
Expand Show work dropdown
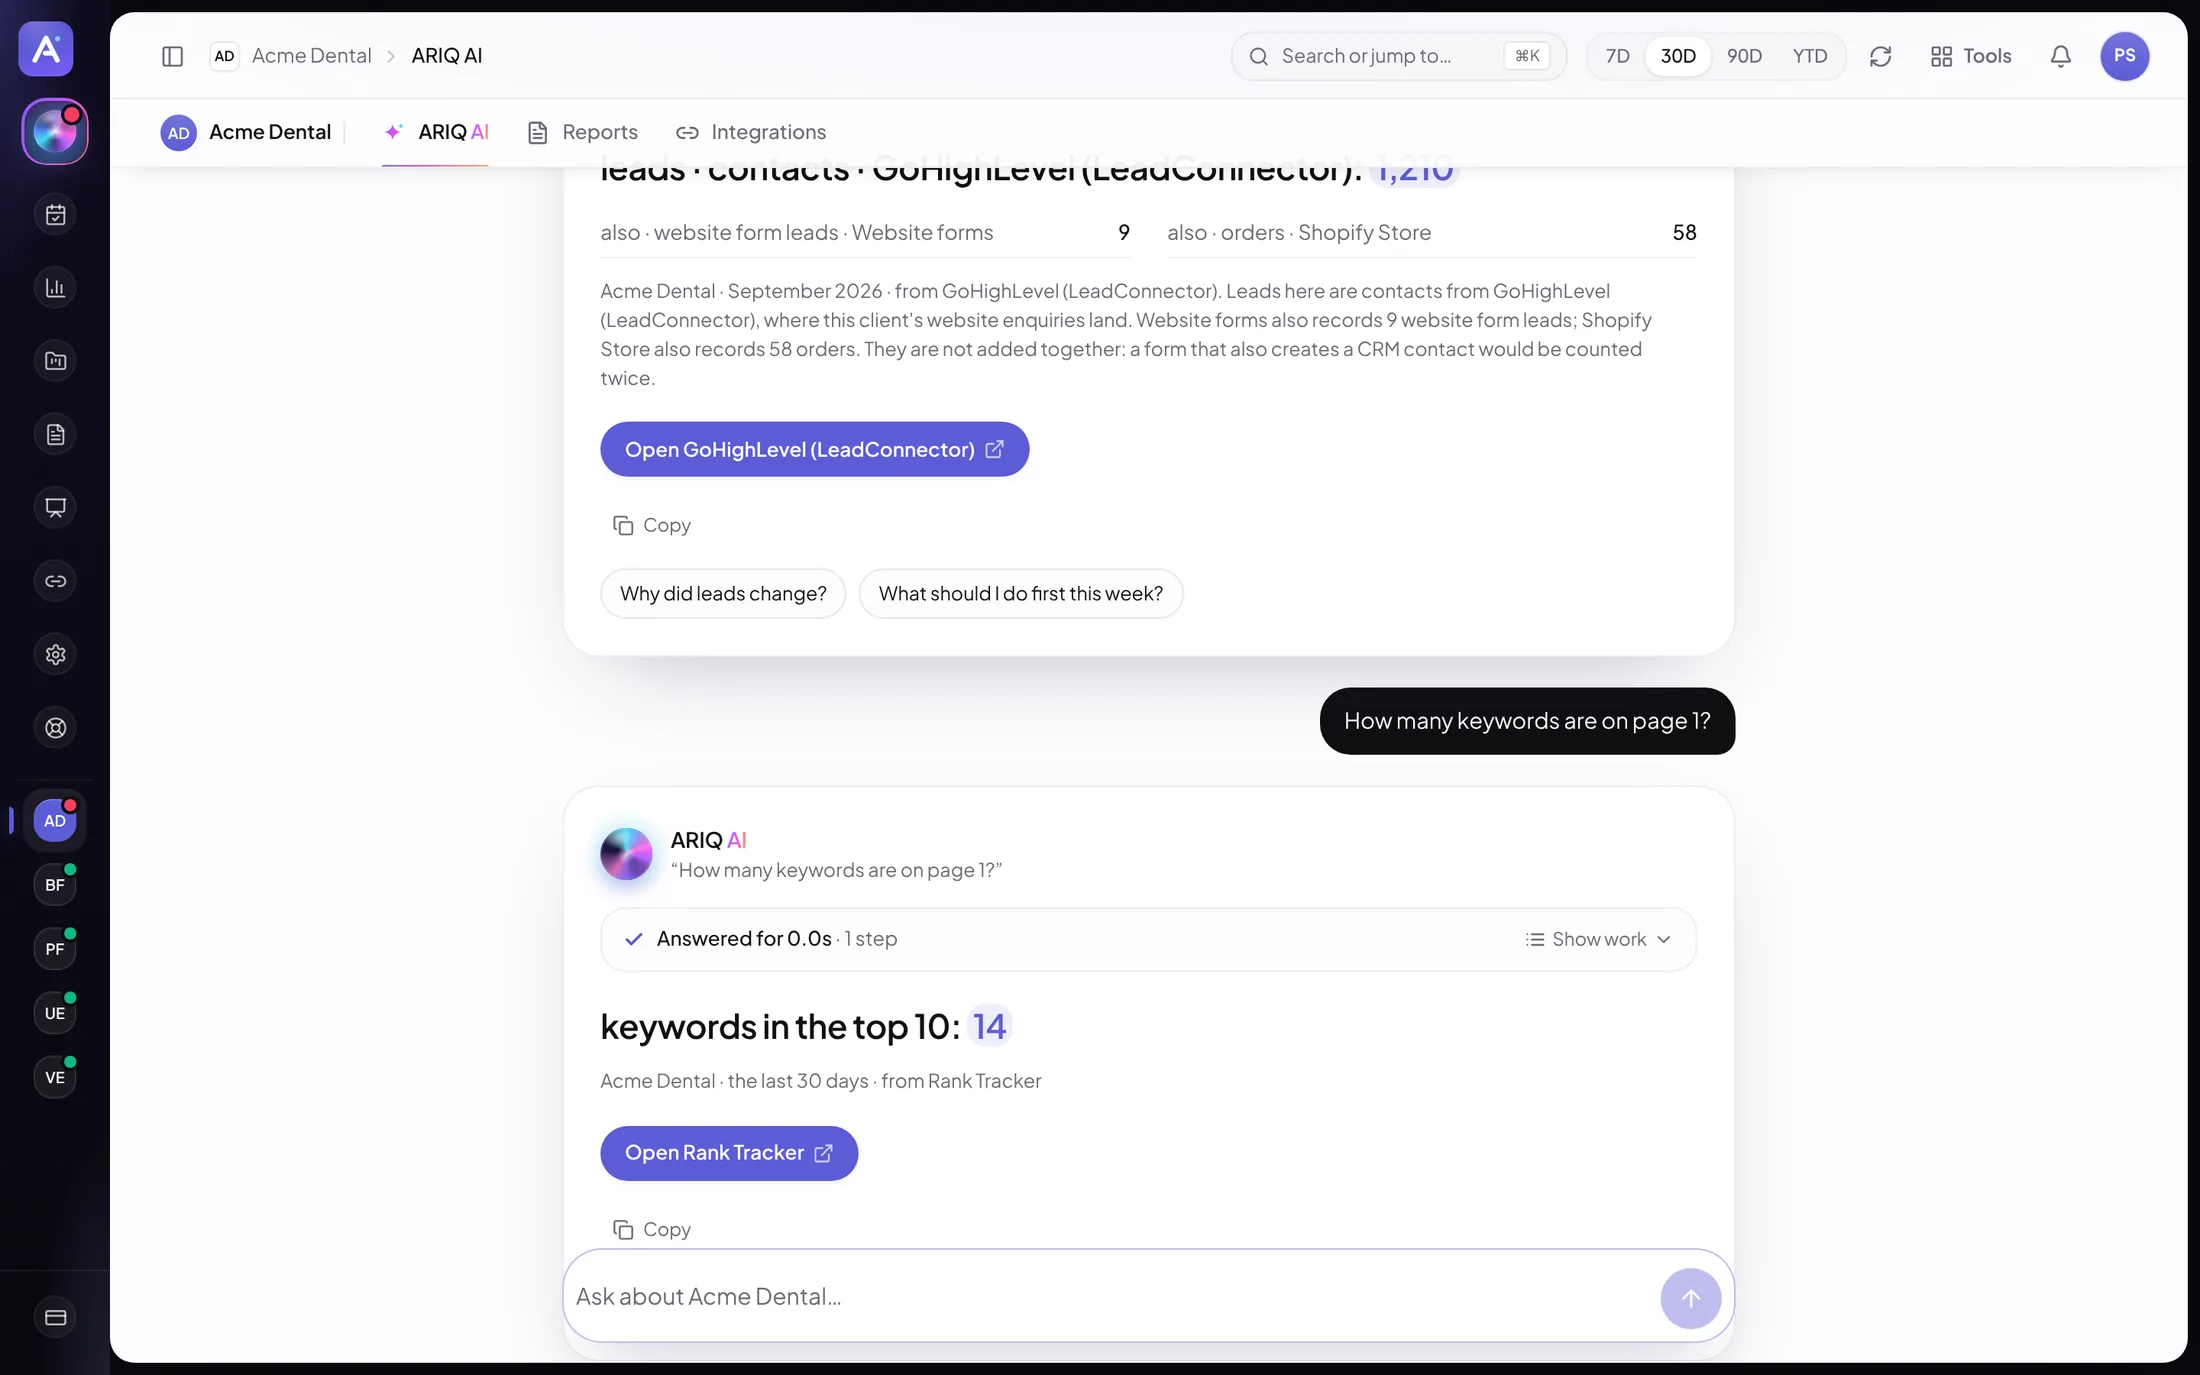click(x=1598, y=939)
